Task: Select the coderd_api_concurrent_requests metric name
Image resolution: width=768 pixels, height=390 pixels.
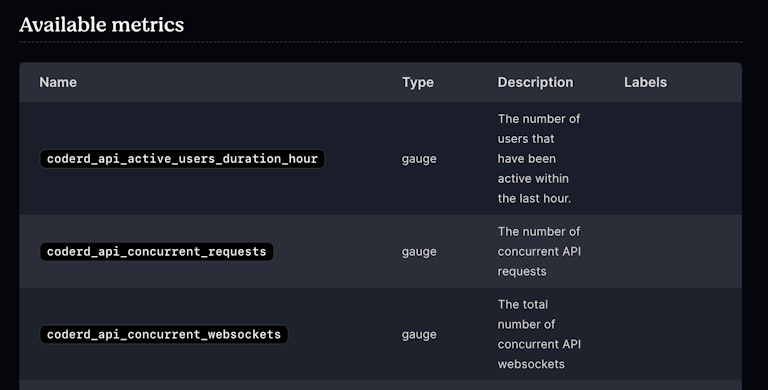Action: (x=156, y=251)
